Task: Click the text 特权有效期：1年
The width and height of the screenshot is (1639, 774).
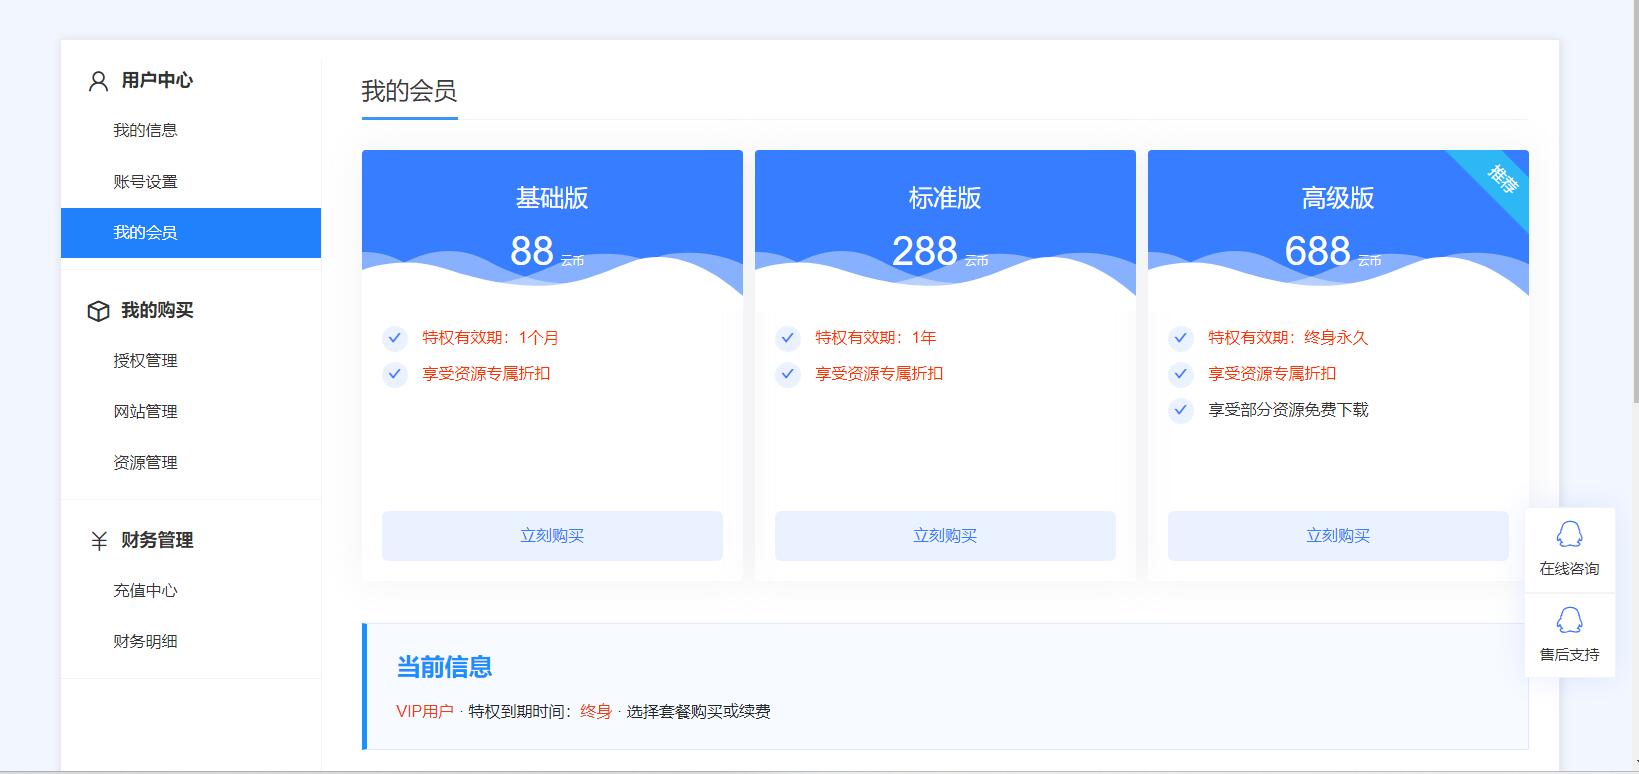Action: coord(876,338)
